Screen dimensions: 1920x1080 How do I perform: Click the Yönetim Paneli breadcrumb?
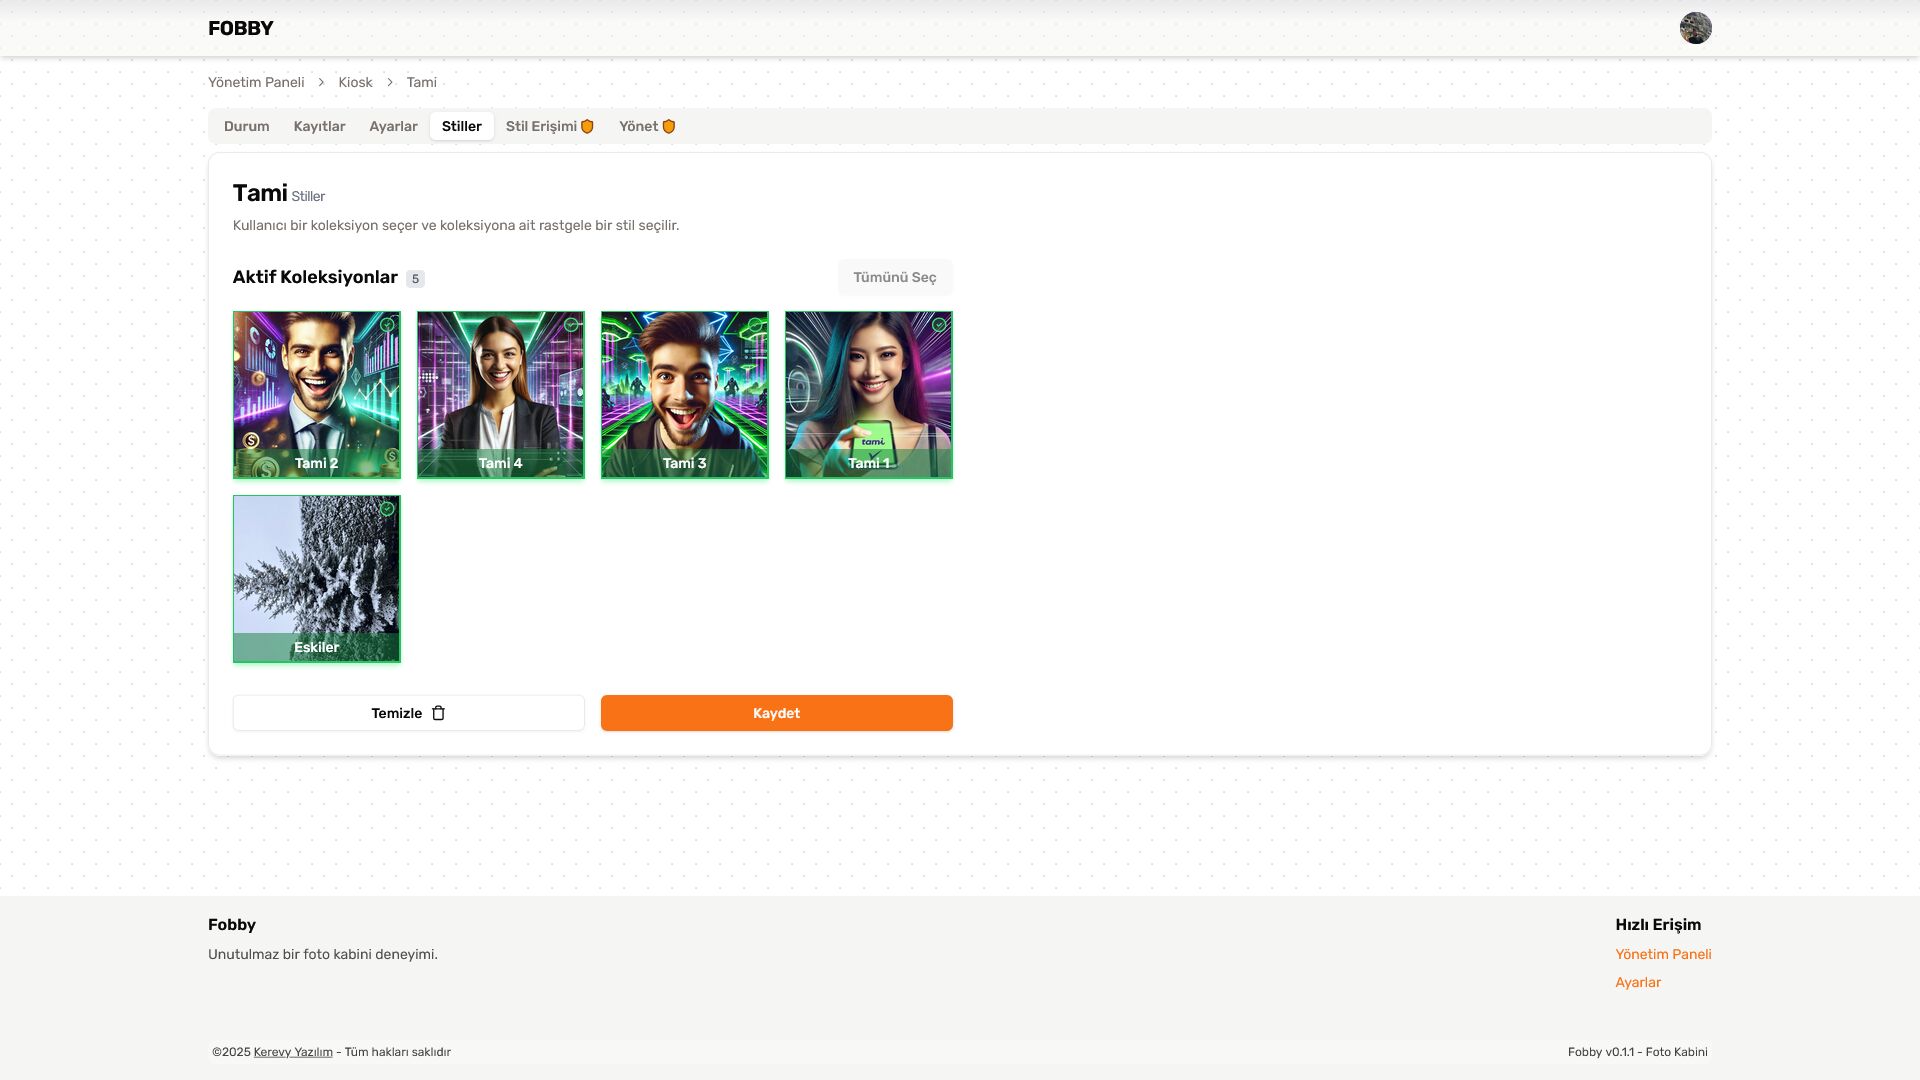tap(256, 82)
